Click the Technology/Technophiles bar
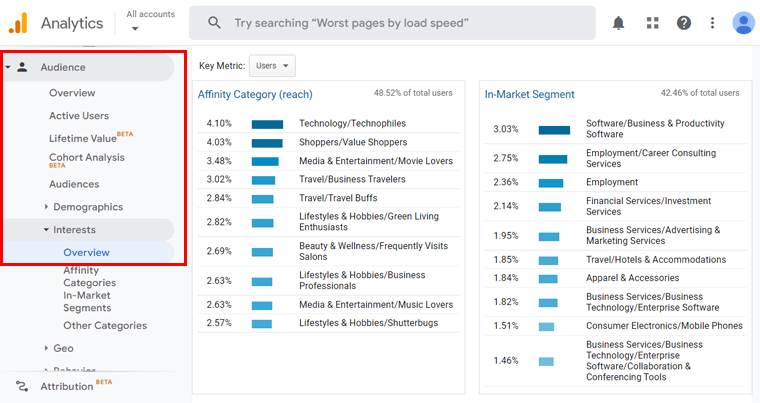This screenshot has height=403, width=760. click(x=267, y=124)
